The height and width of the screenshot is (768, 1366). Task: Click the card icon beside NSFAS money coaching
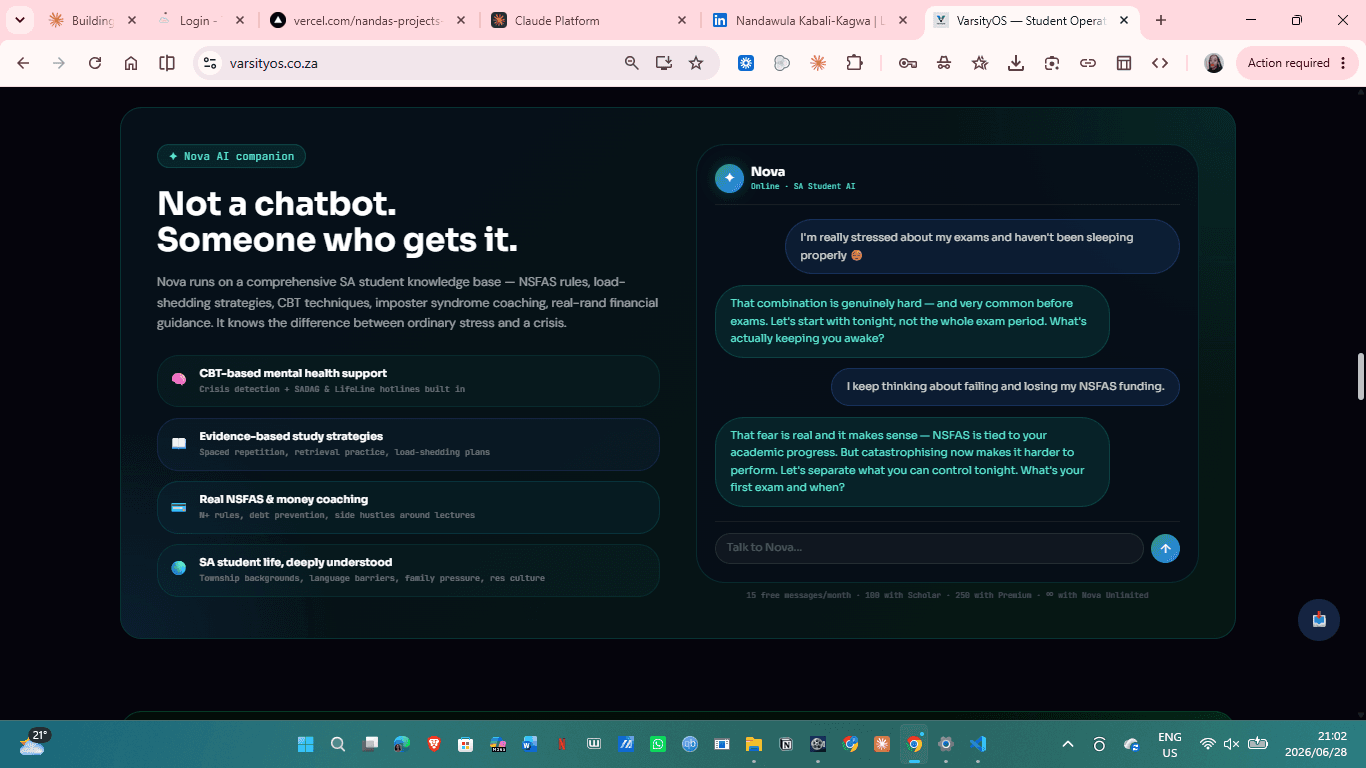pyautogui.click(x=178, y=507)
